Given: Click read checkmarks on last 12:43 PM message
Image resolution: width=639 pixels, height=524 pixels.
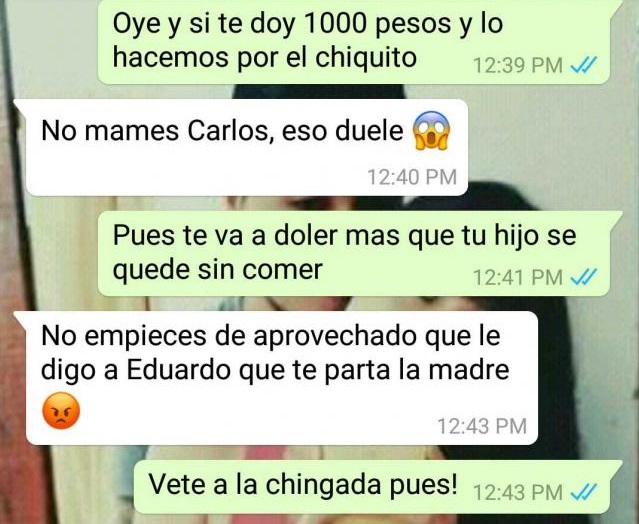Looking at the screenshot, I should [583, 492].
